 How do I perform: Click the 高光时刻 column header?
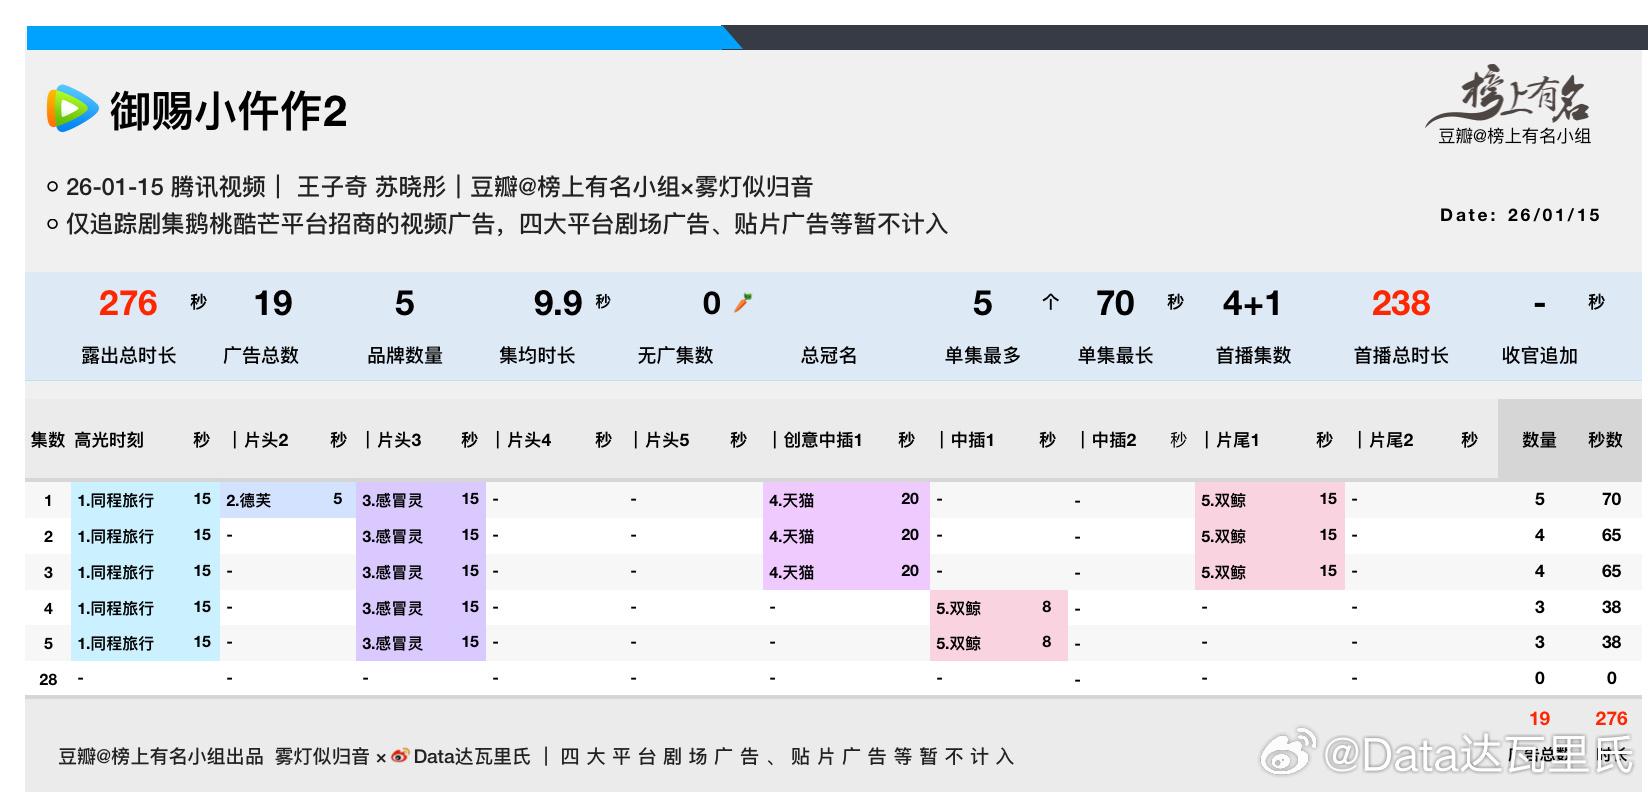click(x=109, y=440)
